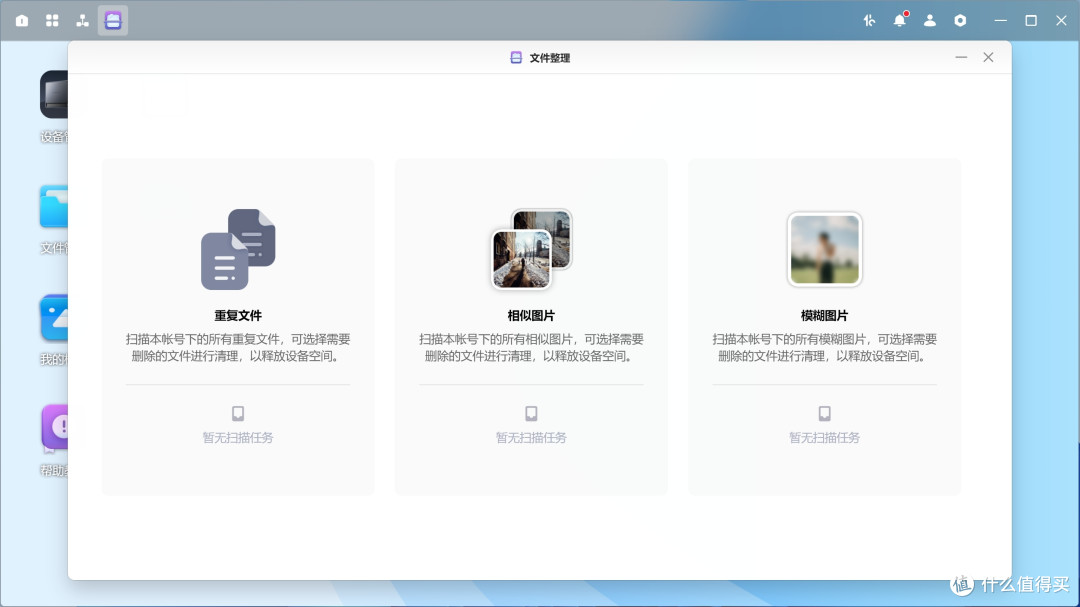
Task: Open the task activity icon in top bar
Action: click(869, 21)
